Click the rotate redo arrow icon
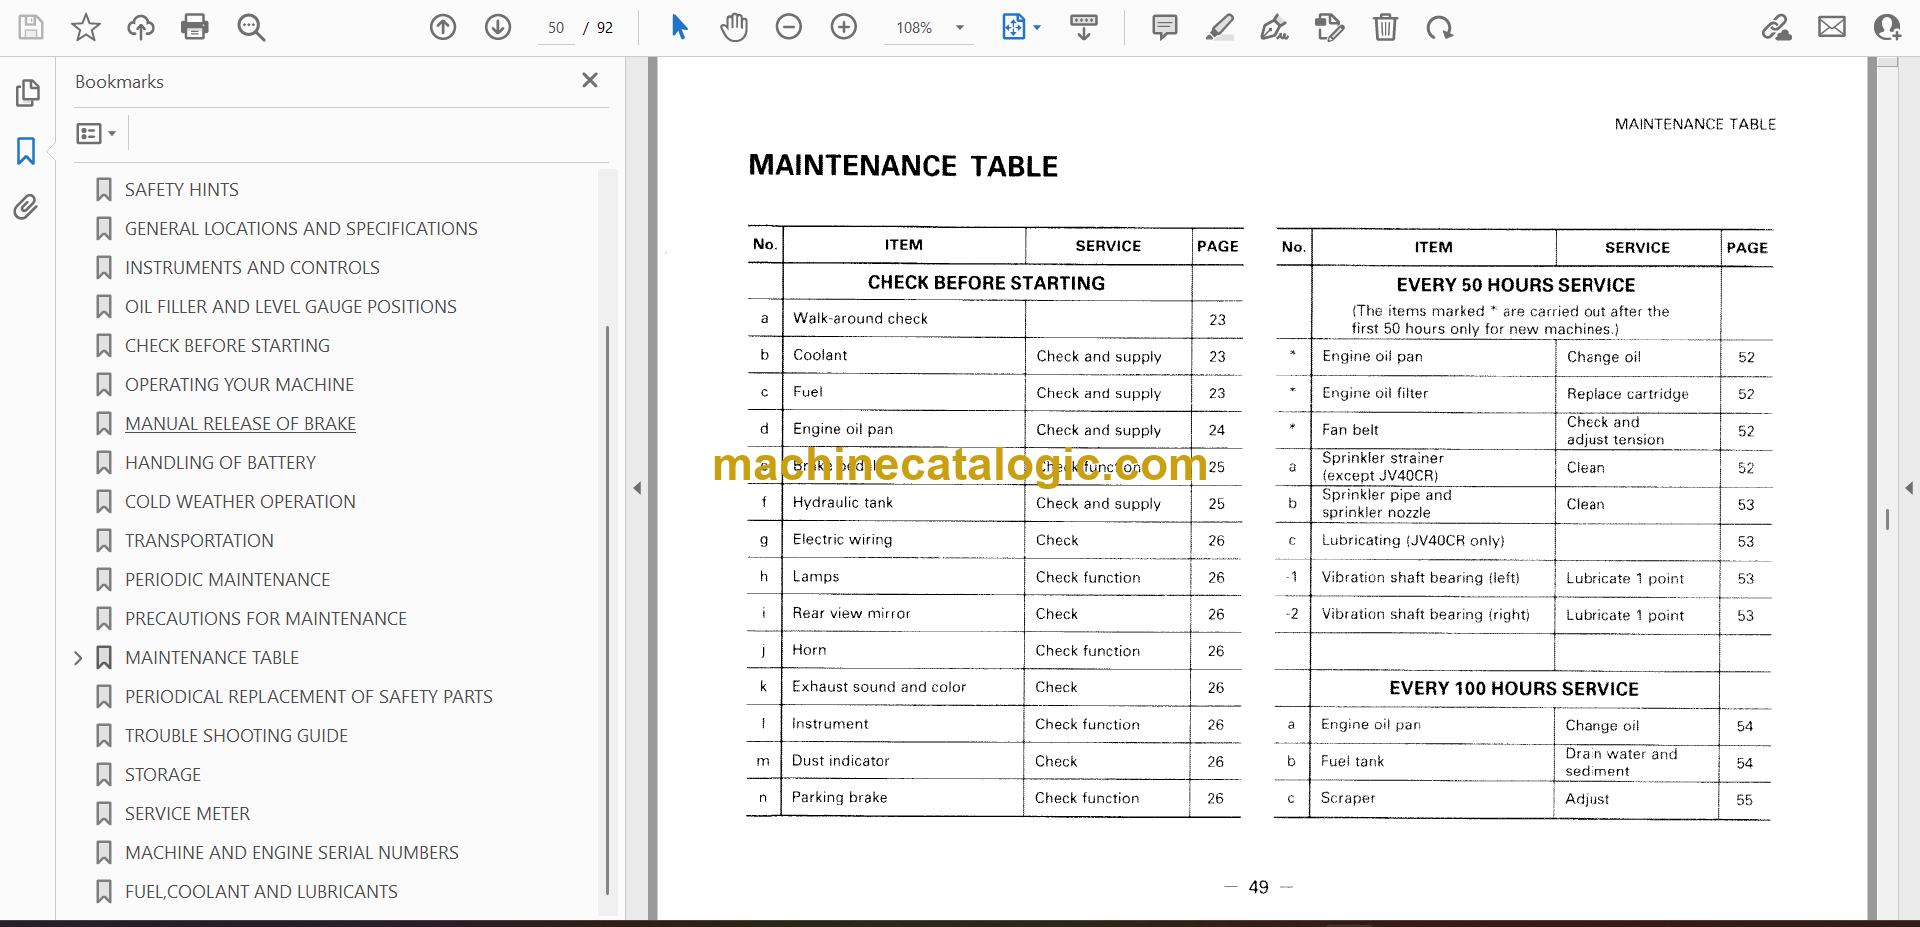 [x=1440, y=27]
